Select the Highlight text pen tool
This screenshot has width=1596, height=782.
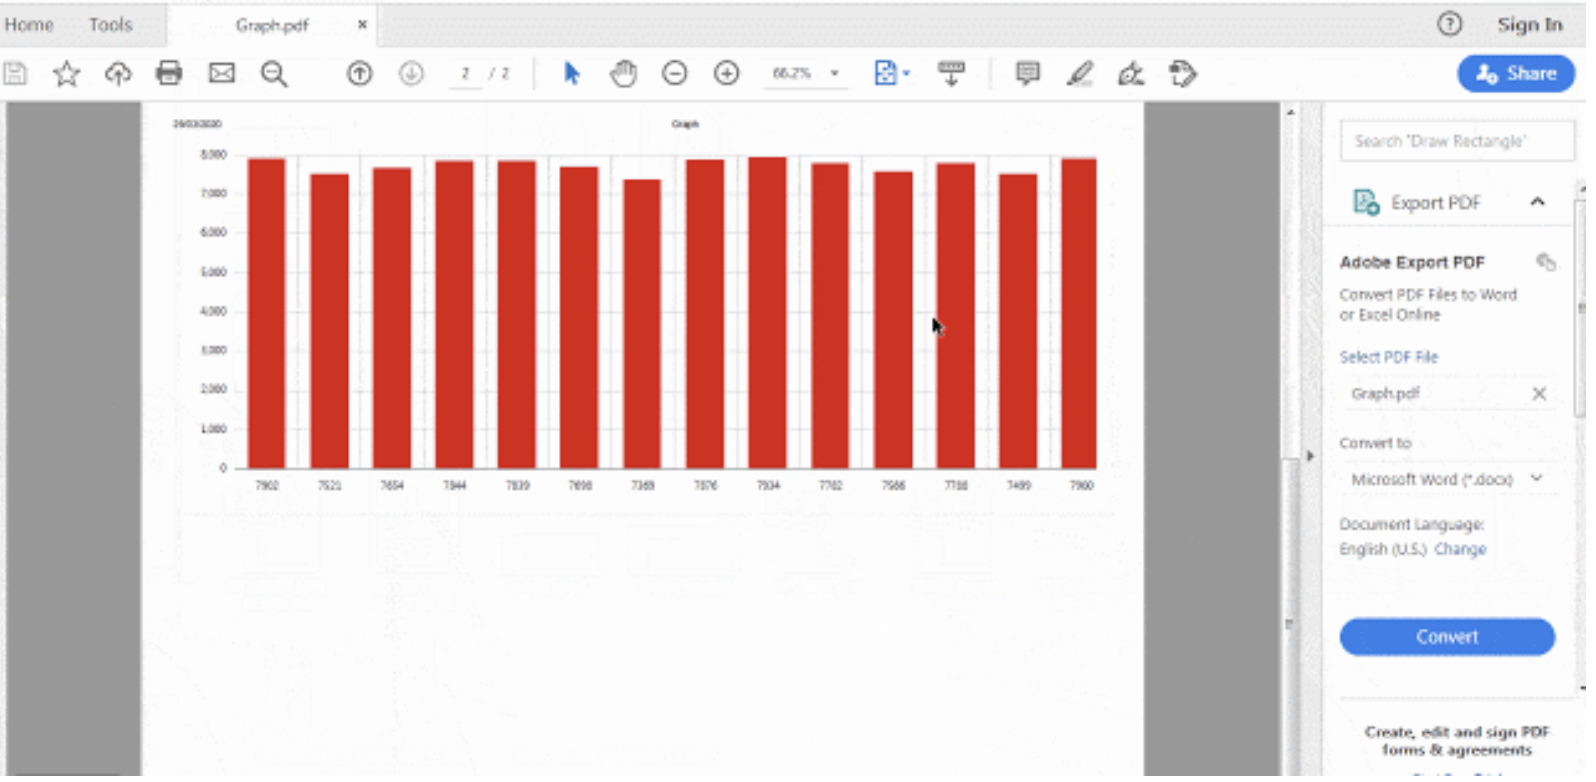pyautogui.click(x=1080, y=73)
